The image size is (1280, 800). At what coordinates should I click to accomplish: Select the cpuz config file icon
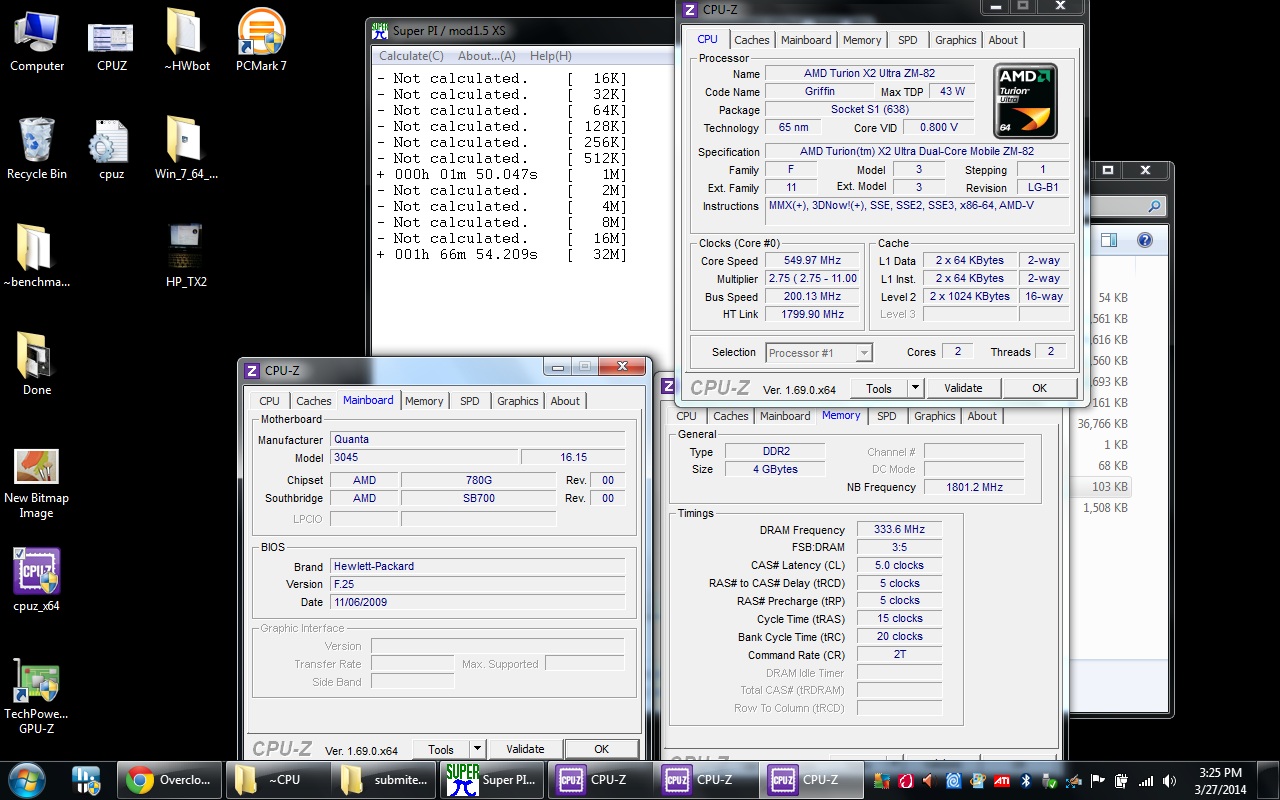[x=111, y=150]
